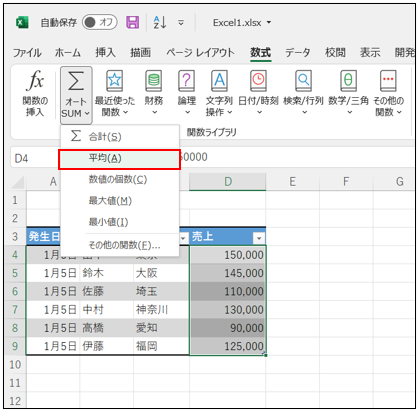417x411 pixels.
Task: Open the Excel1.xlsx file name dropdown
Action: tap(269, 23)
